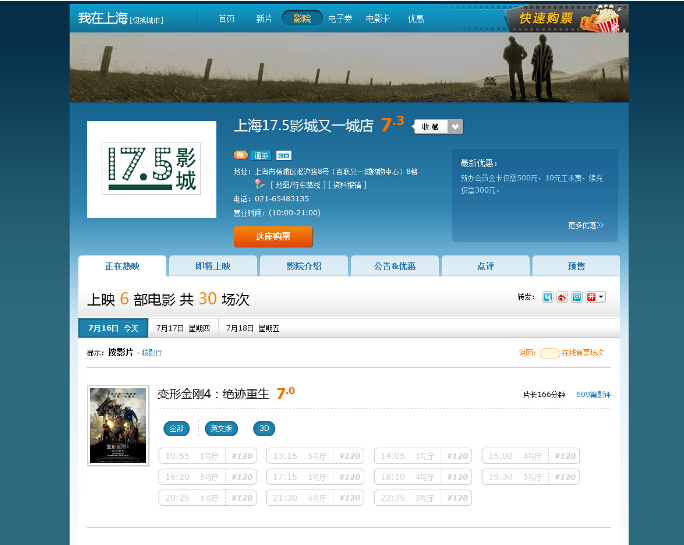Click the third teal share icon
Viewport: 684px width, 545px height.
[577, 297]
